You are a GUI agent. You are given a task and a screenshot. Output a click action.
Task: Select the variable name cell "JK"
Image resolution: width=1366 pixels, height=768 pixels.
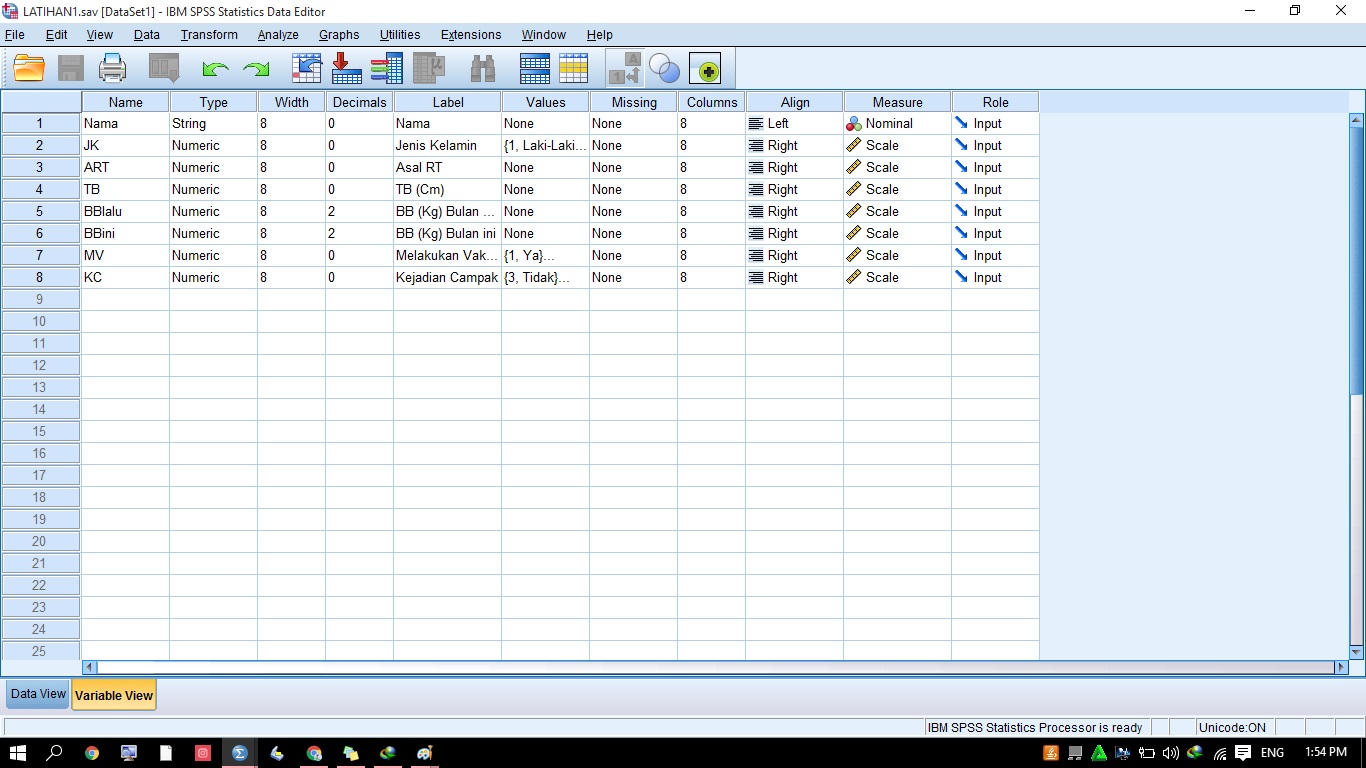(x=126, y=146)
